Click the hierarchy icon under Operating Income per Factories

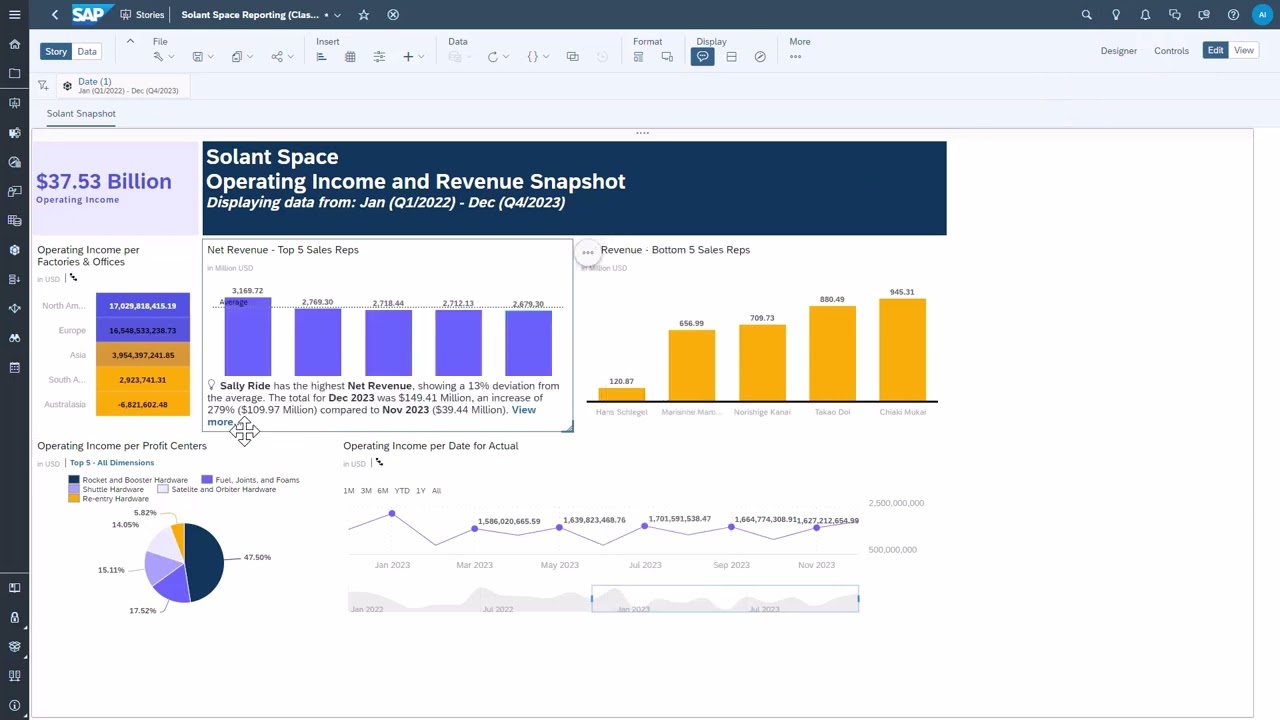click(x=73, y=278)
